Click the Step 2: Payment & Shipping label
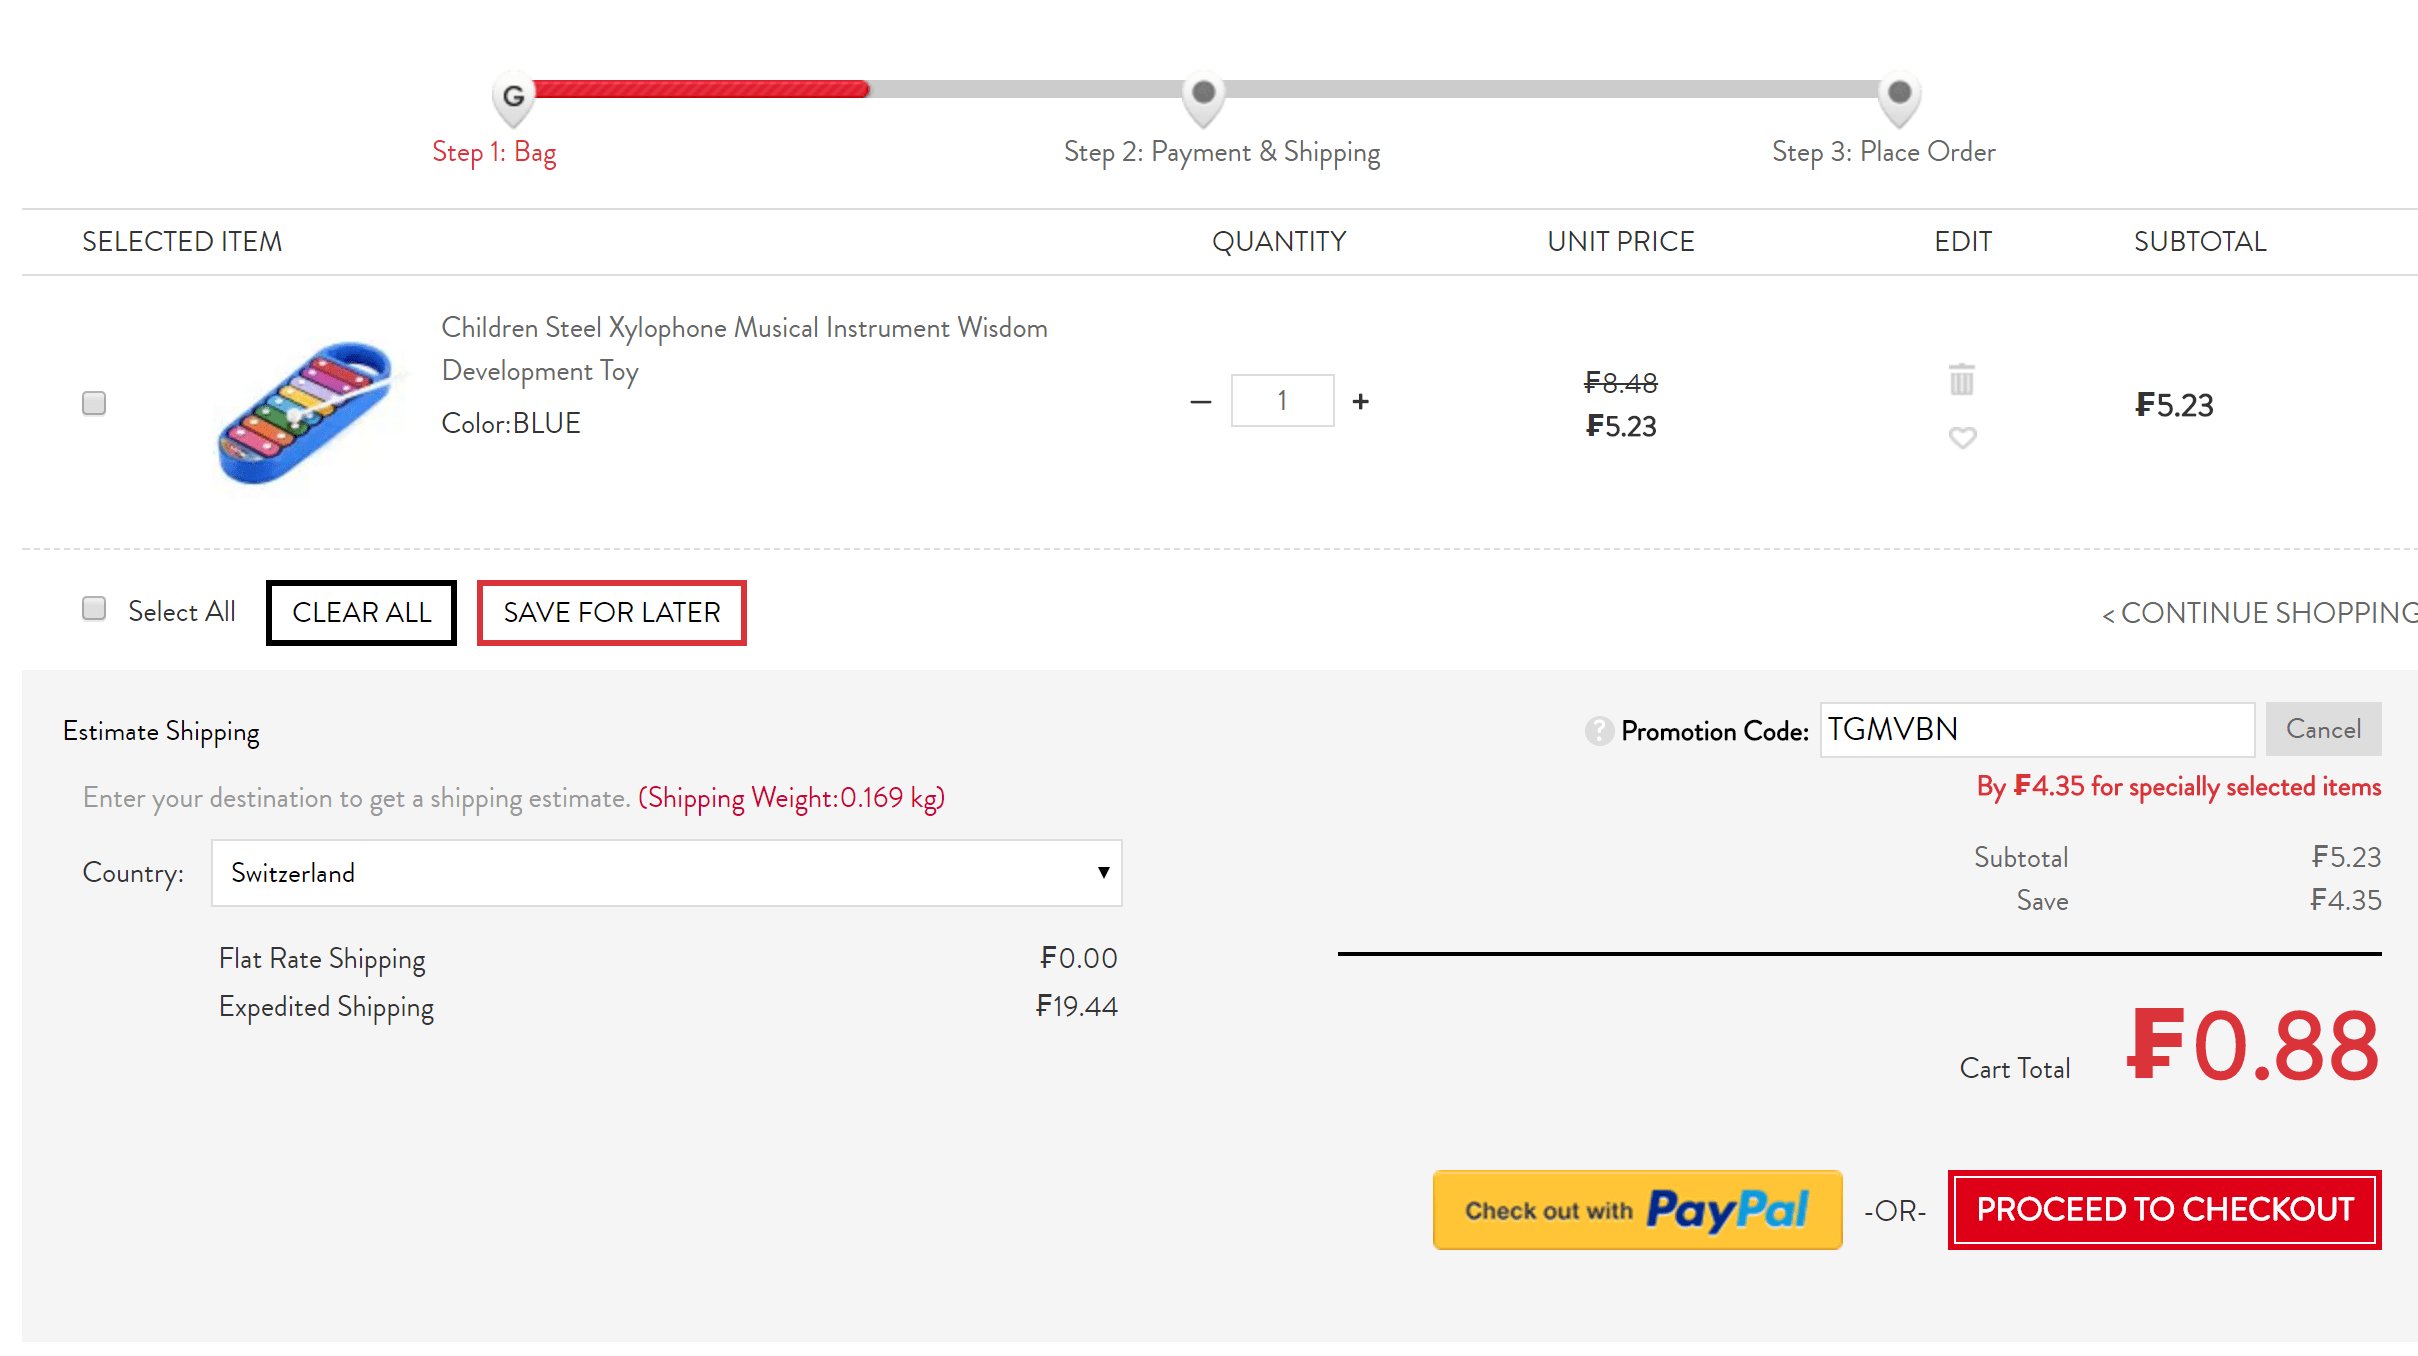 pos(1221,152)
